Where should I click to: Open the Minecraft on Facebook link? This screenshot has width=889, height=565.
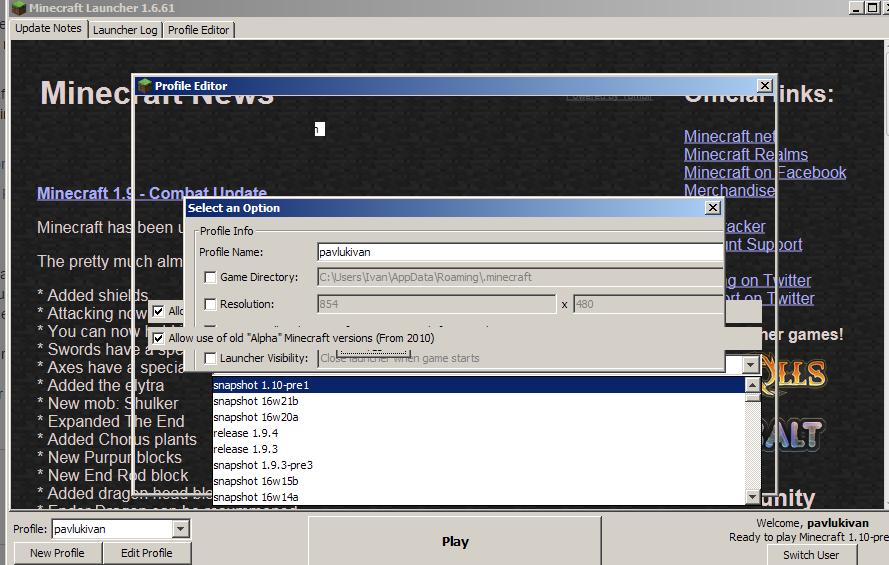point(765,173)
